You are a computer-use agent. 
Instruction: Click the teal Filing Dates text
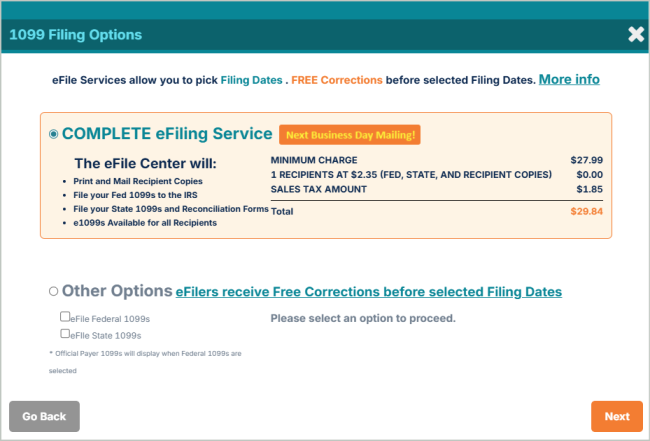point(251,80)
